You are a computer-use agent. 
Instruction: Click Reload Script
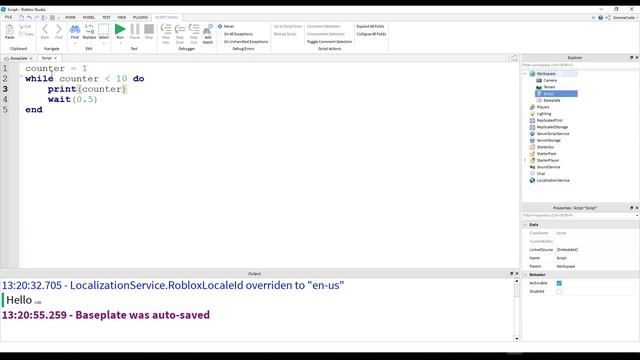coord(285,34)
